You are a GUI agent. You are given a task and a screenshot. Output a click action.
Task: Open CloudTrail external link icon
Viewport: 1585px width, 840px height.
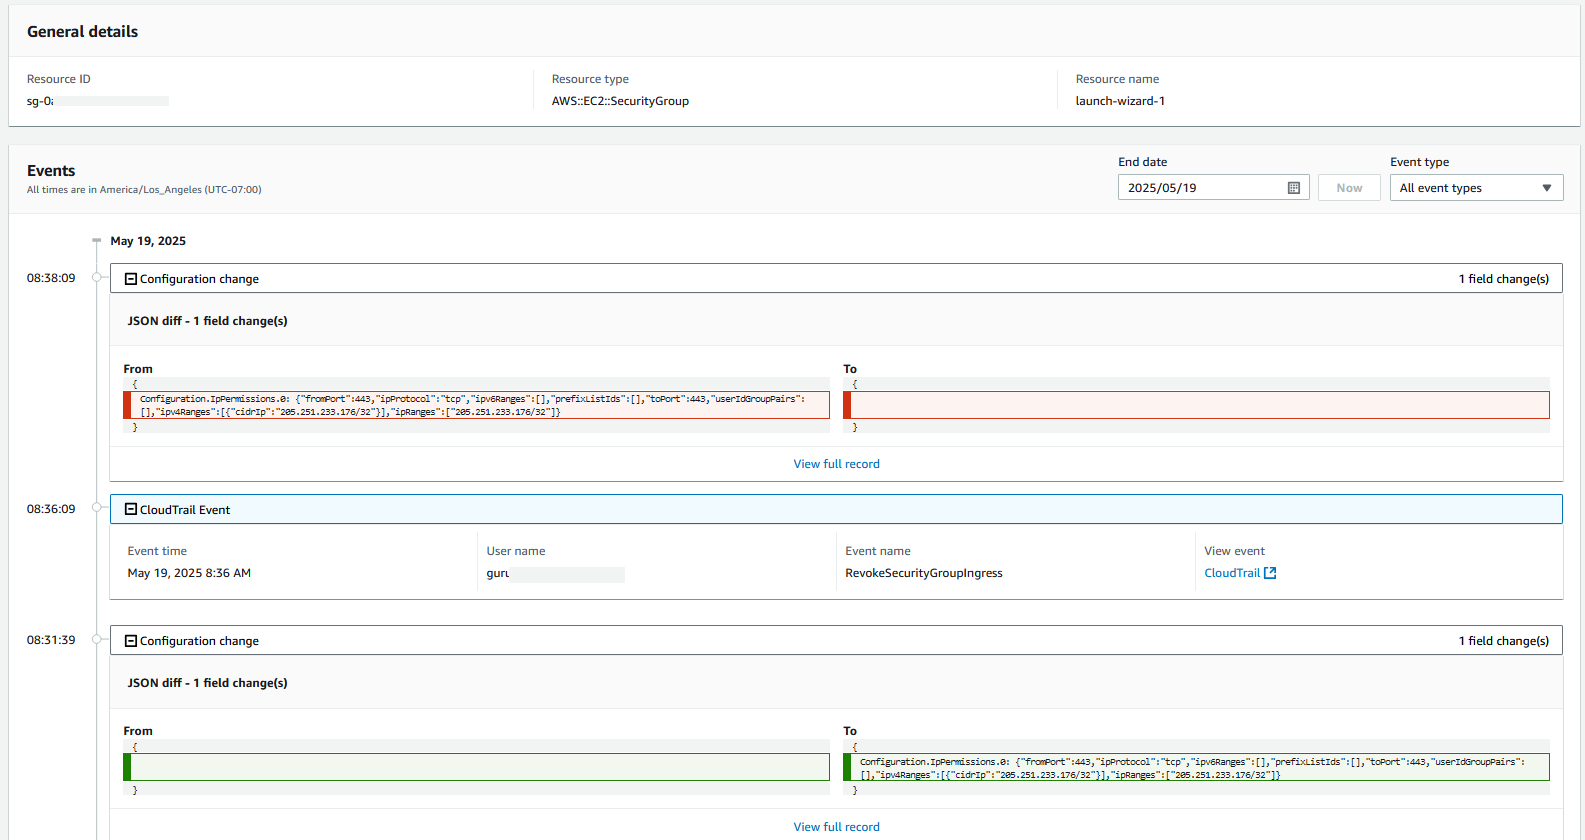pyautogui.click(x=1270, y=573)
